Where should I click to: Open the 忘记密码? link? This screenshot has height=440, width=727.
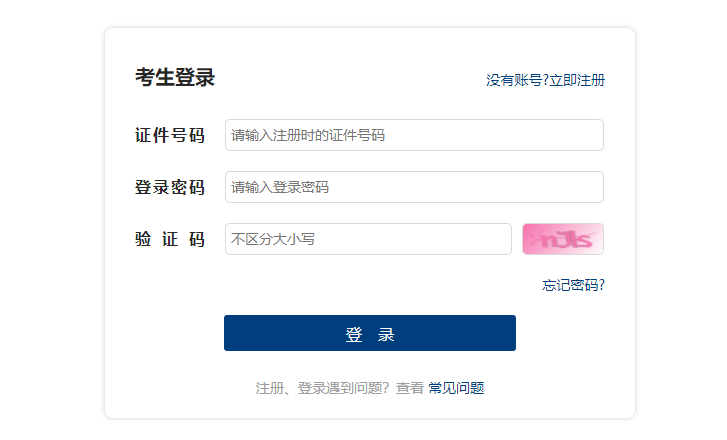point(574,285)
